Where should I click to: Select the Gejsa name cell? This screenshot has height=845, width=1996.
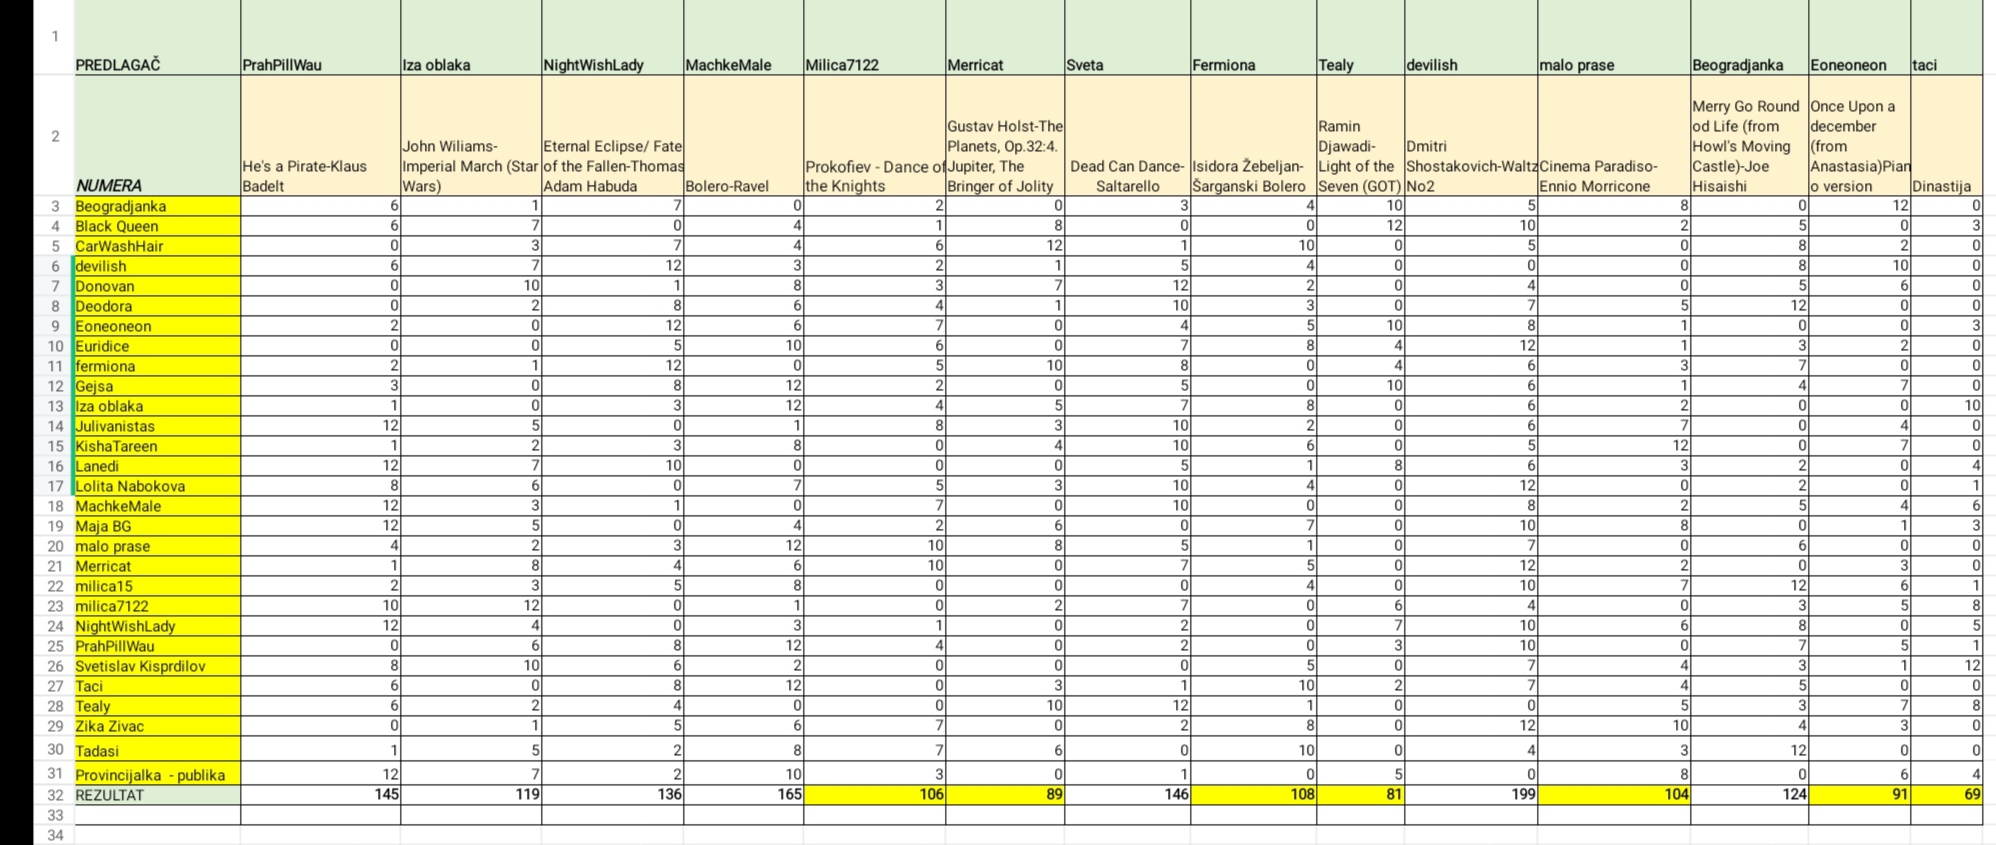pos(157,386)
